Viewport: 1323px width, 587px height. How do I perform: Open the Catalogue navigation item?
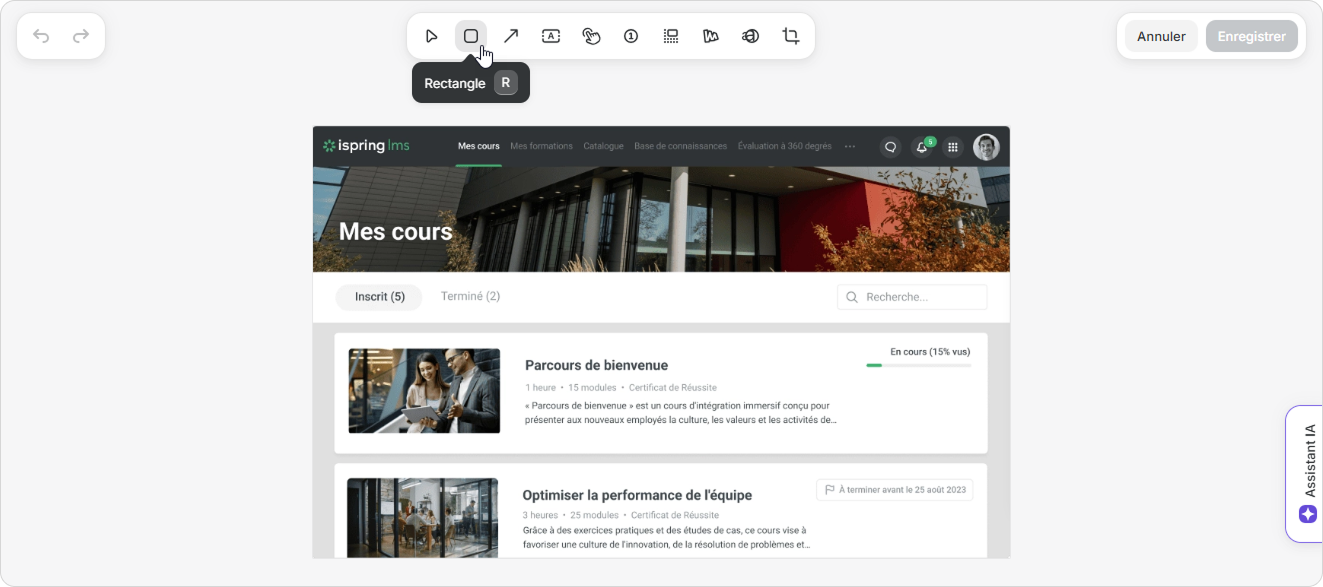coord(603,146)
